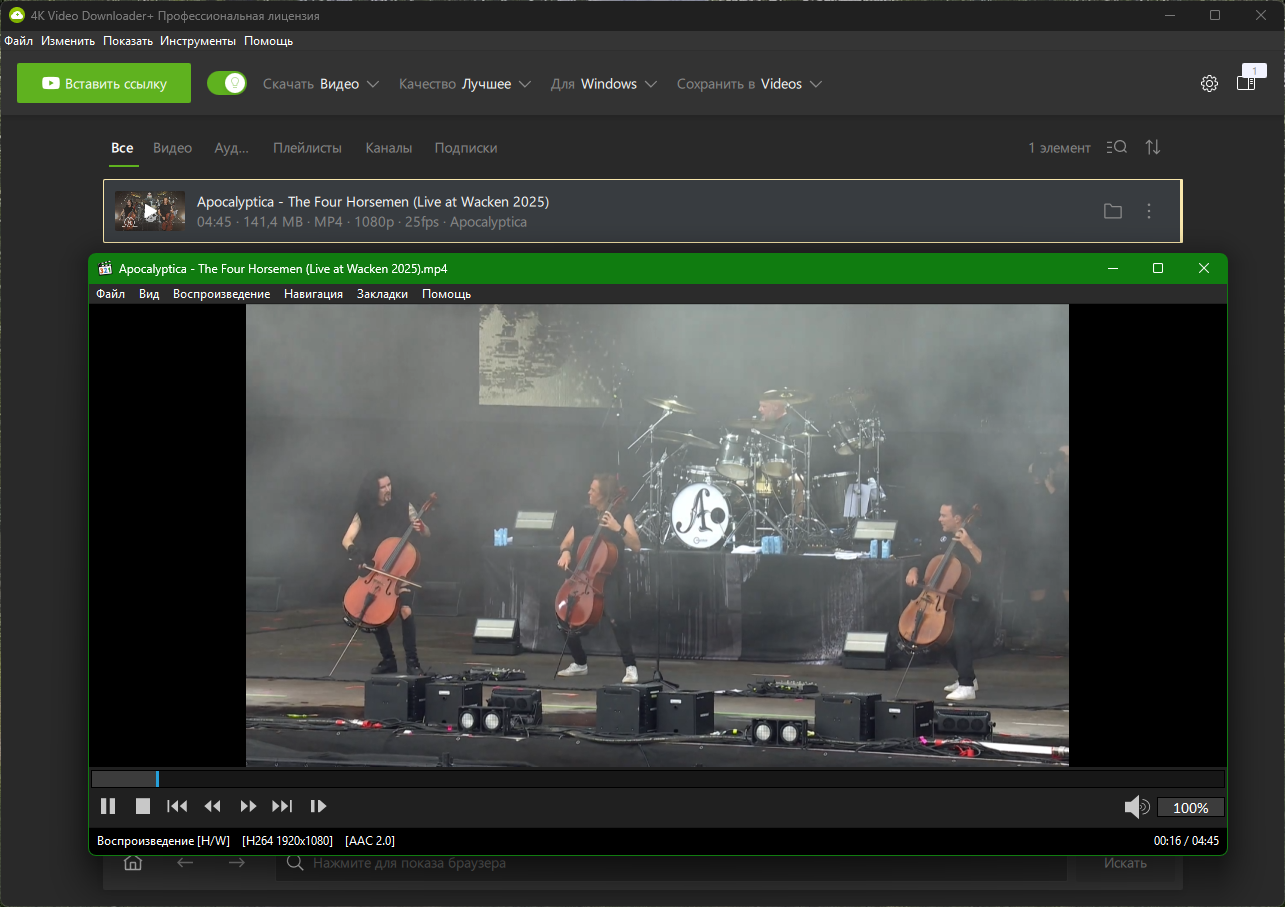Stop the video with the square button
This screenshot has height=907, width=1285.
[x=143, y=806]
